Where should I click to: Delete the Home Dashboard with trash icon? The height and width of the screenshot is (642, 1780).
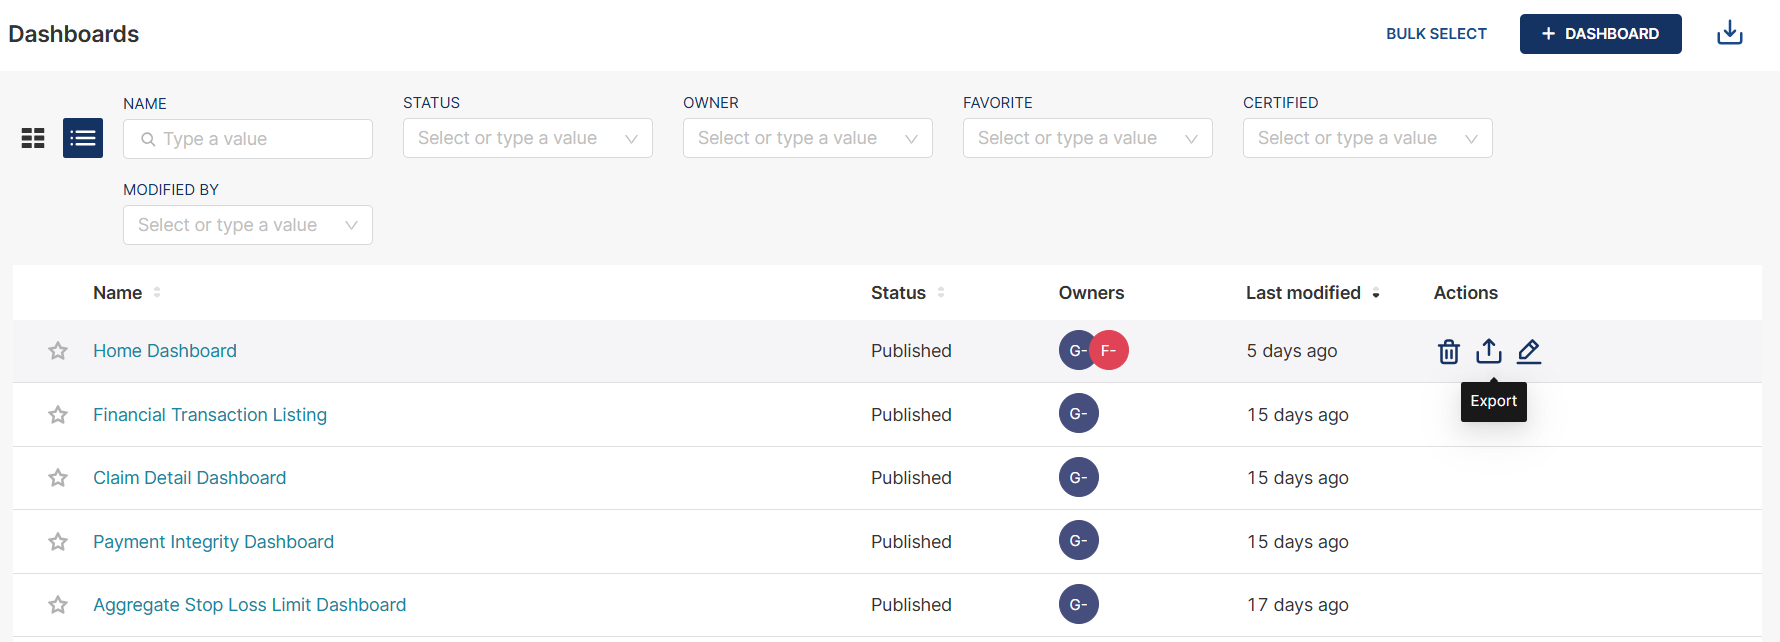[x=1448, y=351]
